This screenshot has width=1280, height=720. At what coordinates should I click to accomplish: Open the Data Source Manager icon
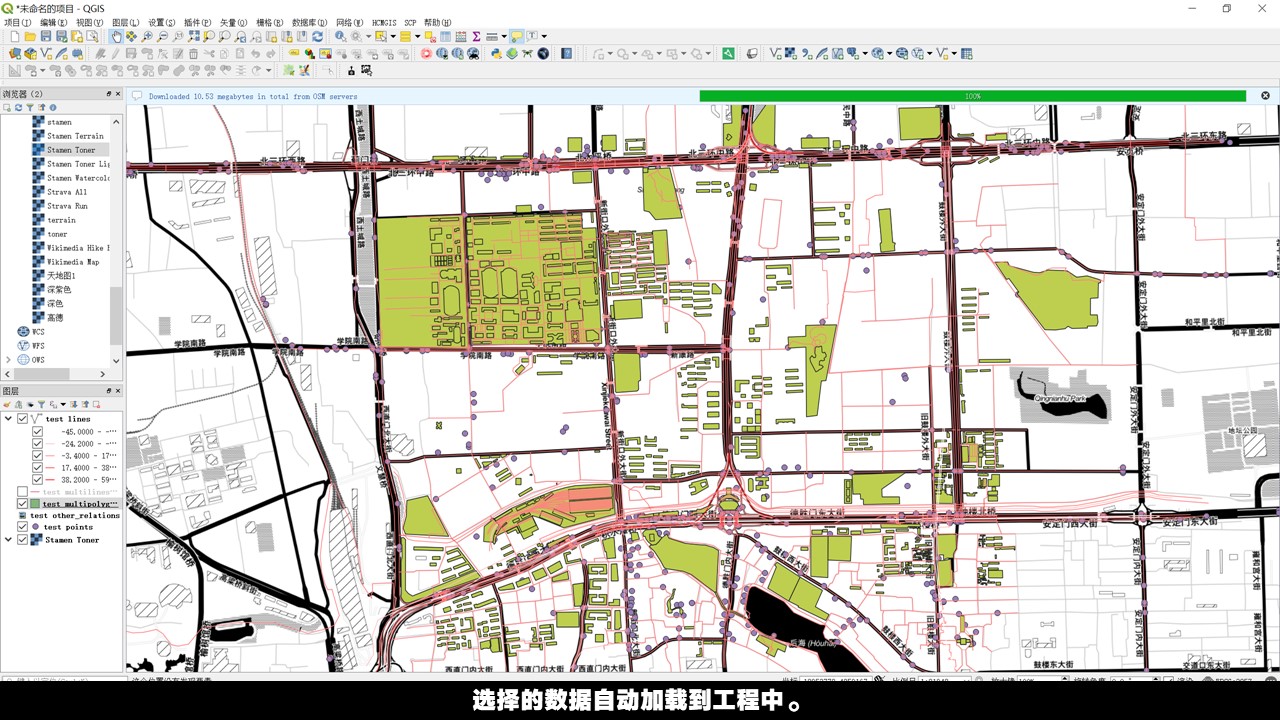(14, 53)
